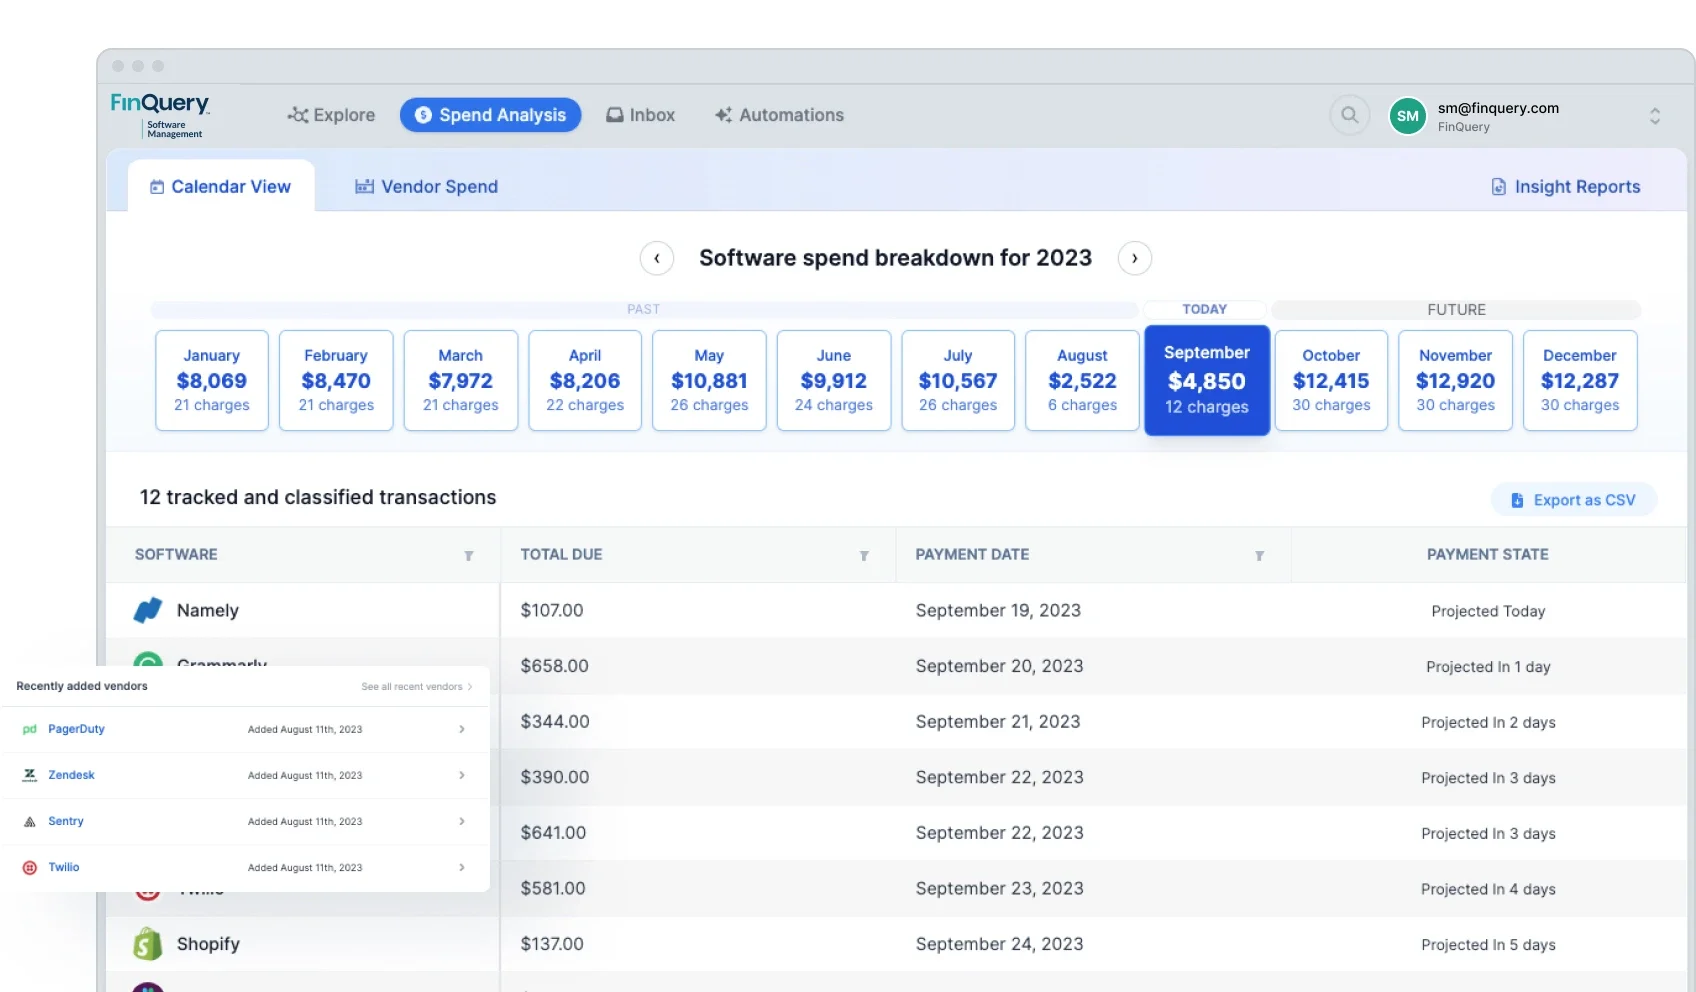Click the September 21, 2023 date
The image size is (1696, 992).
pos(998,722)
